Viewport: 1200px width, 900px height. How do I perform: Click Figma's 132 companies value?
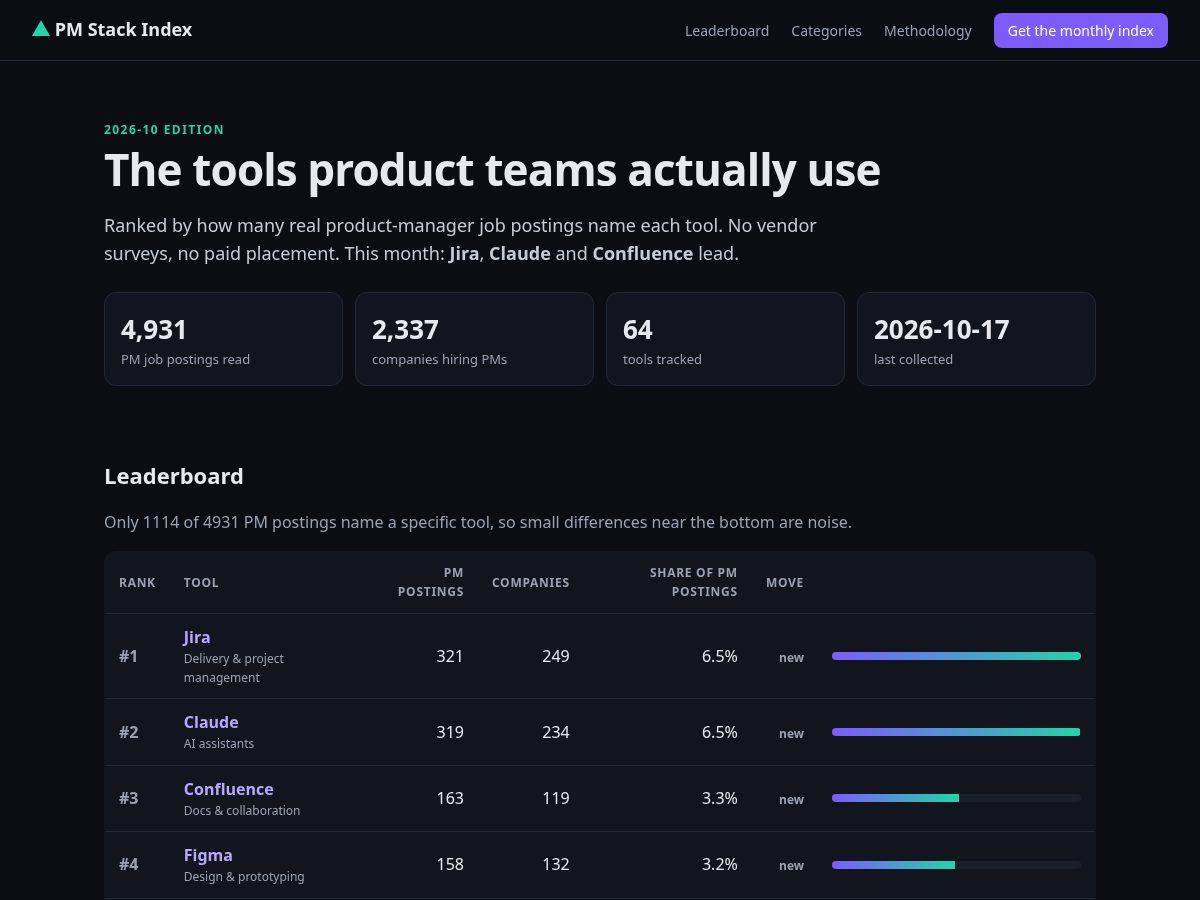[x=556, y=864]
